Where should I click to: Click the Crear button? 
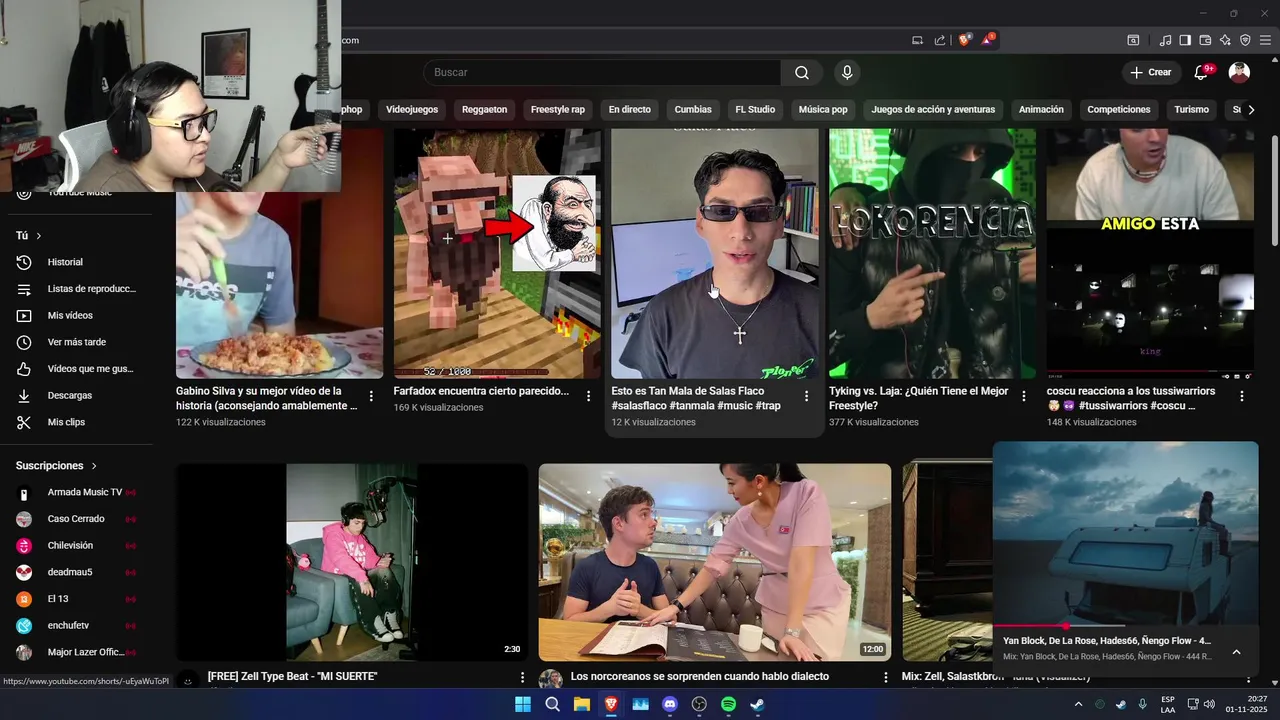1150,72
